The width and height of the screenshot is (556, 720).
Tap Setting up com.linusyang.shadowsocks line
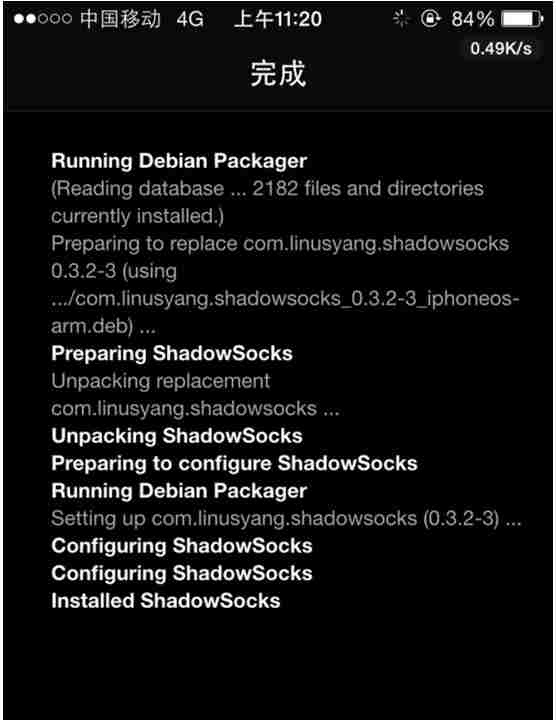pos(286,519)
